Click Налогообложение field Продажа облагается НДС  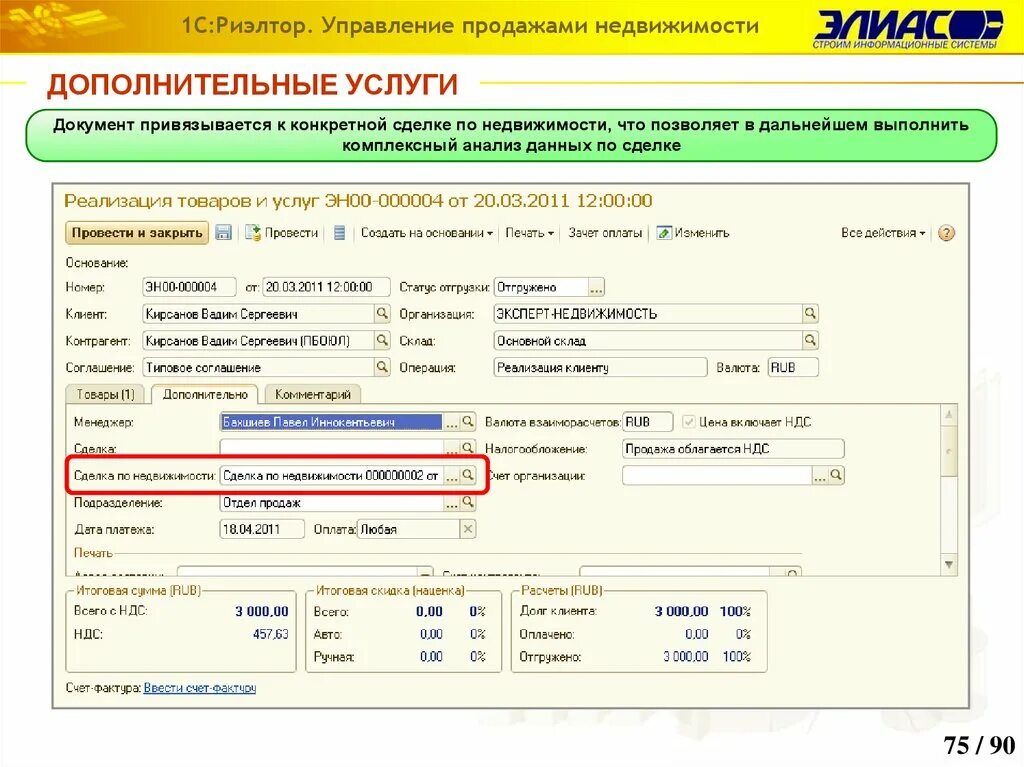(x=733, y=449)
